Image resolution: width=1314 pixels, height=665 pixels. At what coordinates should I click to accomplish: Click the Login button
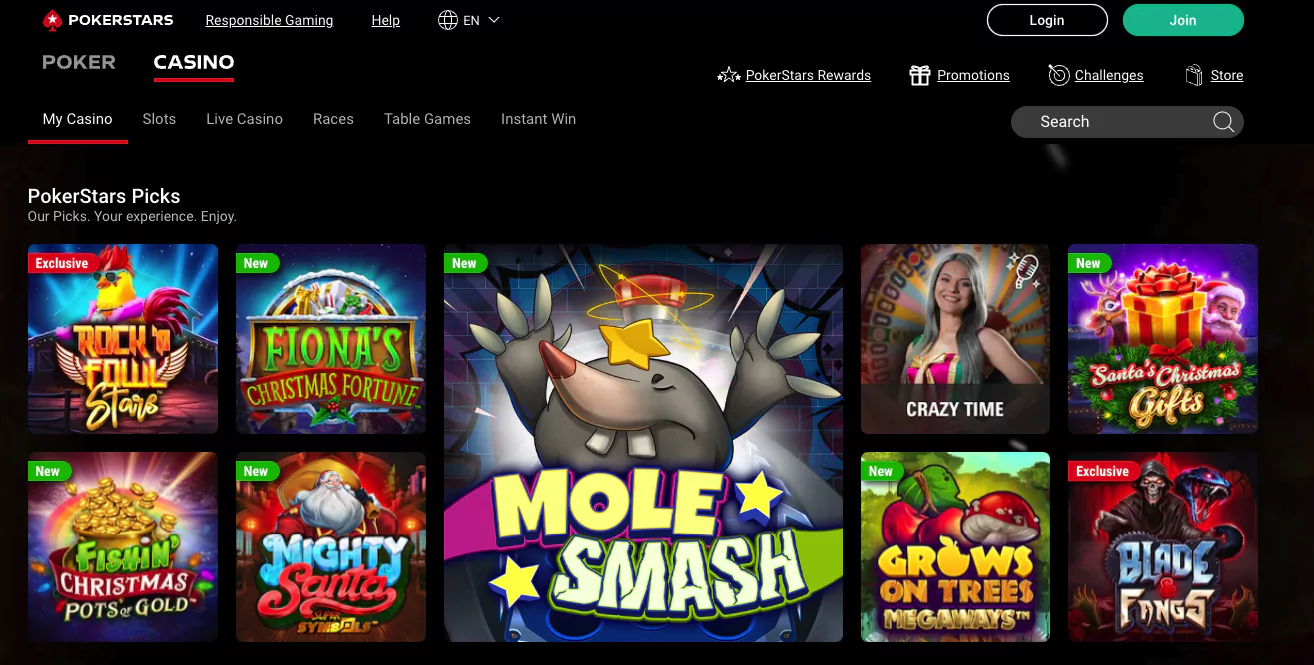(x=1047, y=20)
